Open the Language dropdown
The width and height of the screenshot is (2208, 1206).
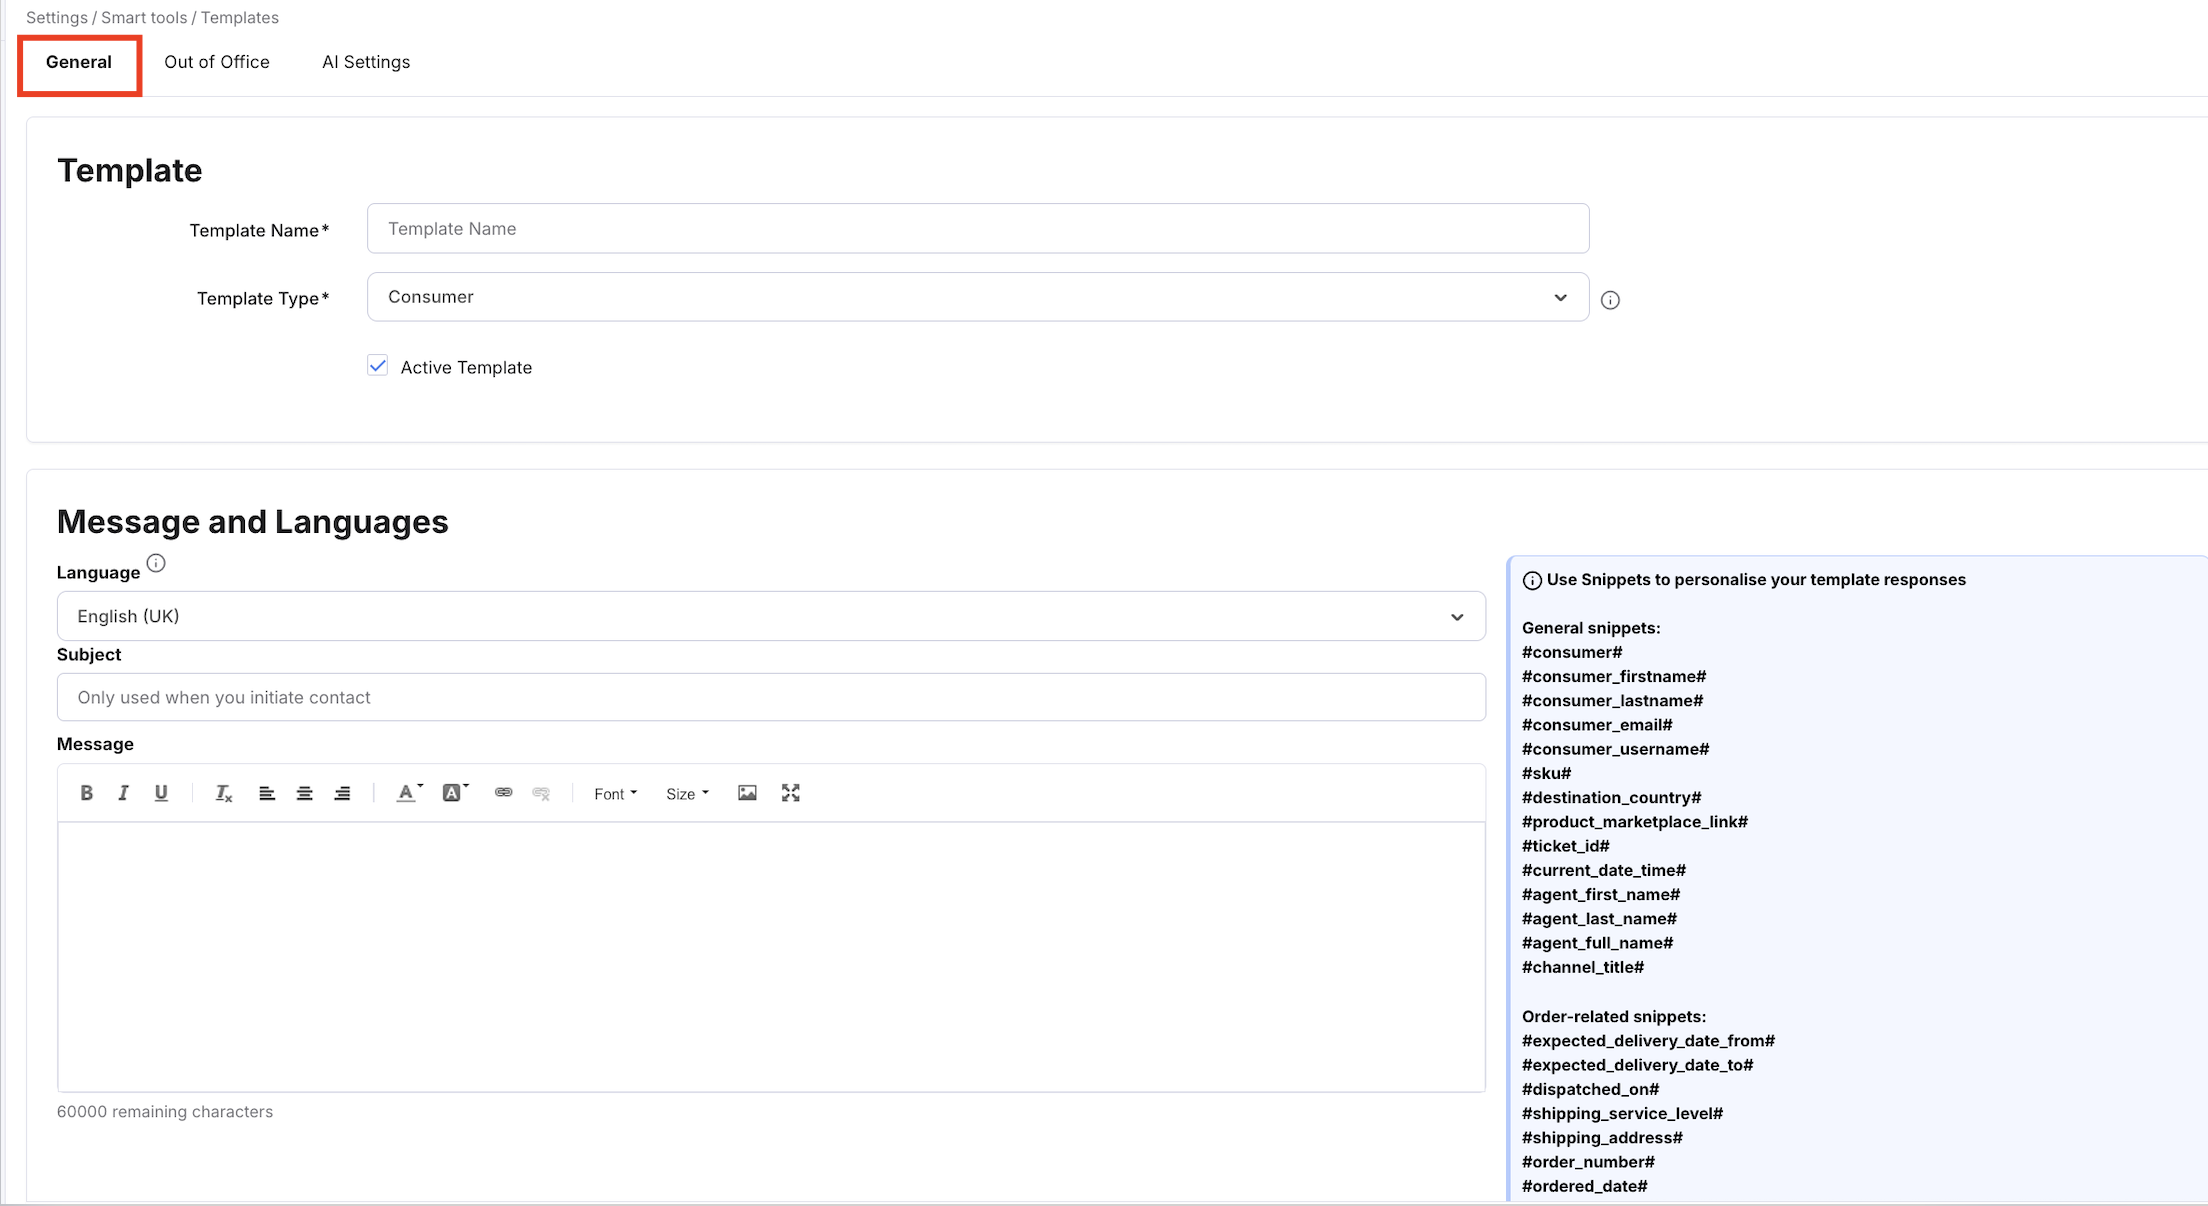[x=771, y=616]
